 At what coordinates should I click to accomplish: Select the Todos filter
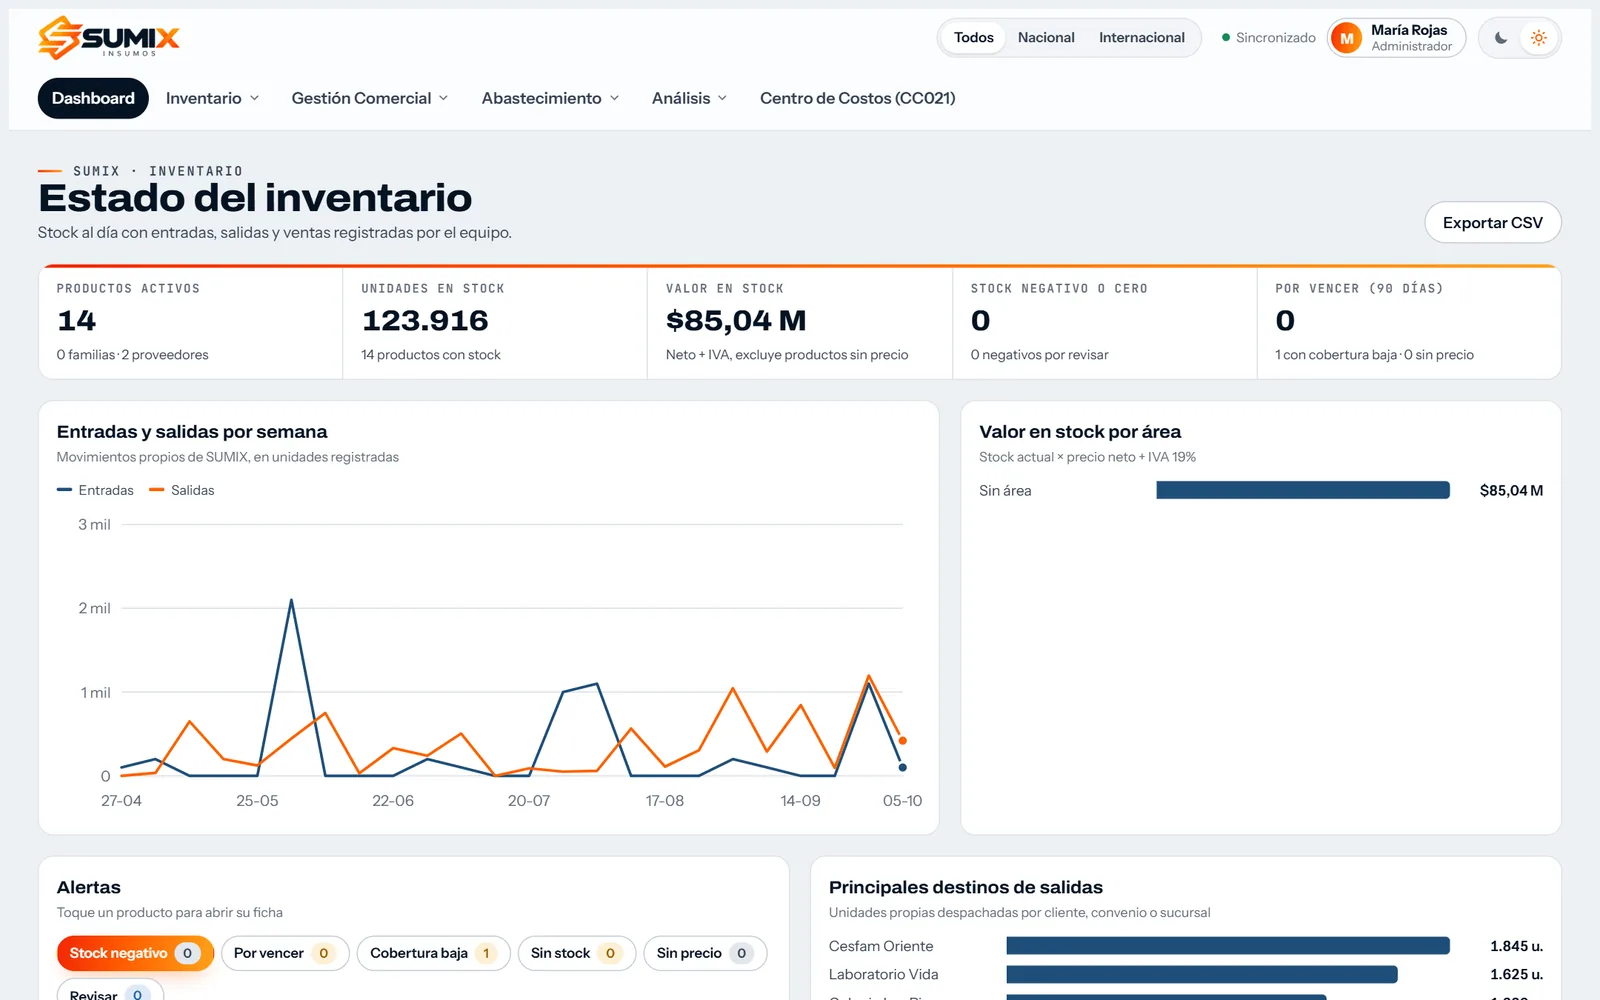point(973,38)
